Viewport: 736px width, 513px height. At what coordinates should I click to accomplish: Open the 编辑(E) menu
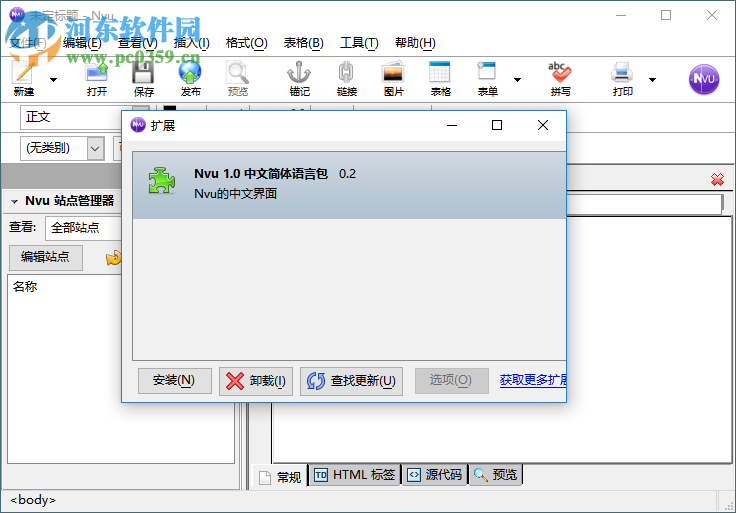tap(82, 43)
